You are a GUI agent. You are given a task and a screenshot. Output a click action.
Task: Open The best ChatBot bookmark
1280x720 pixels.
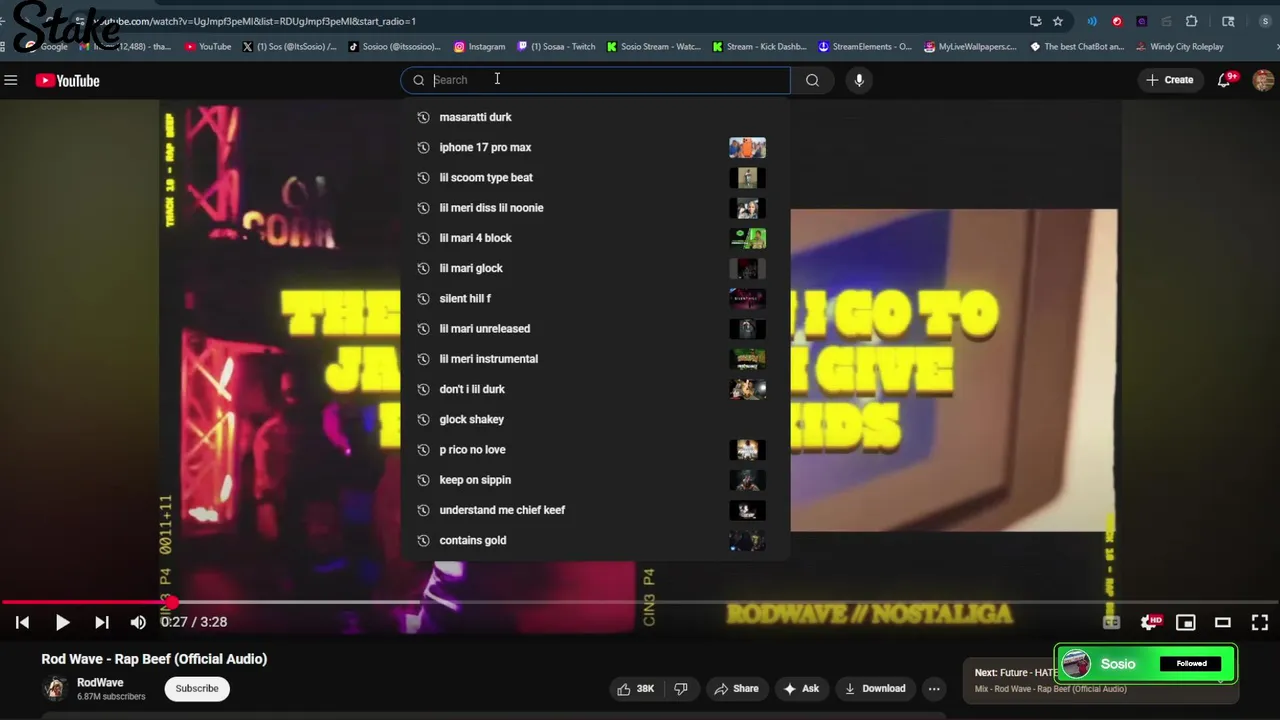coord(1077,47)
